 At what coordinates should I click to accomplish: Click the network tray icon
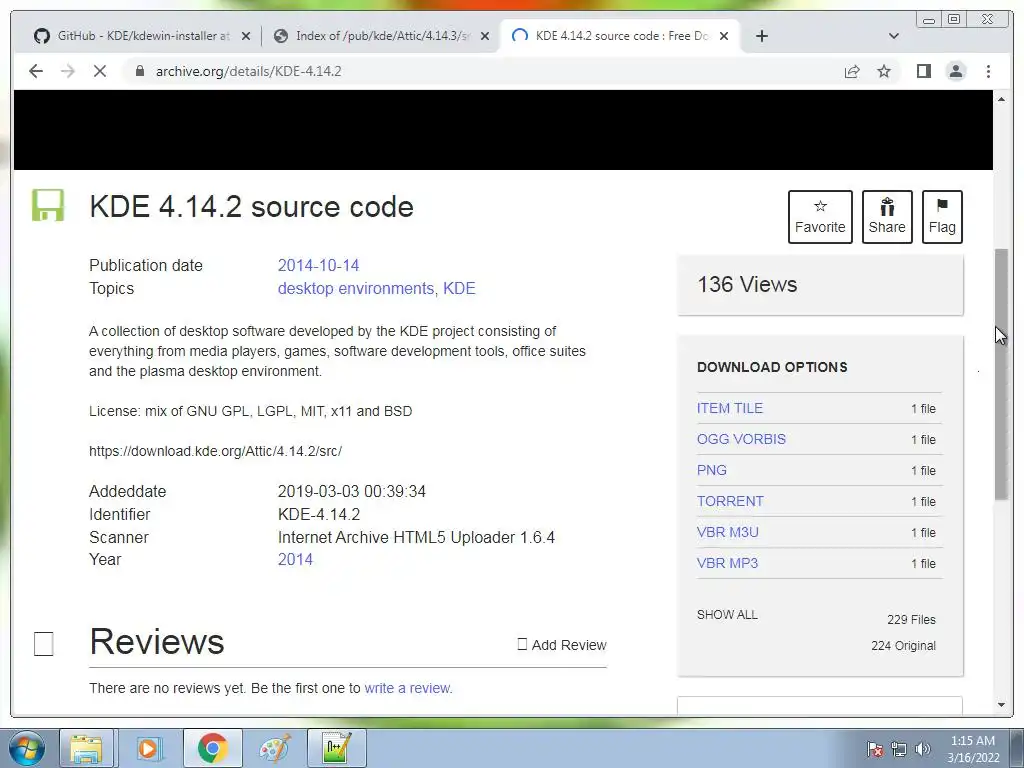click(x=899, y=749)
